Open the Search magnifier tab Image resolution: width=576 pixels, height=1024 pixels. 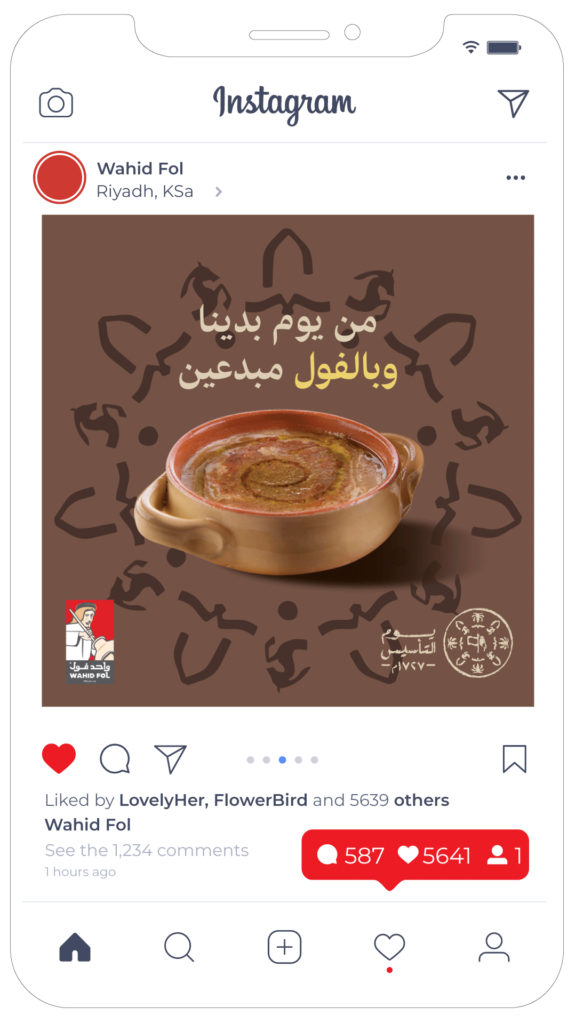click(179, 947)
